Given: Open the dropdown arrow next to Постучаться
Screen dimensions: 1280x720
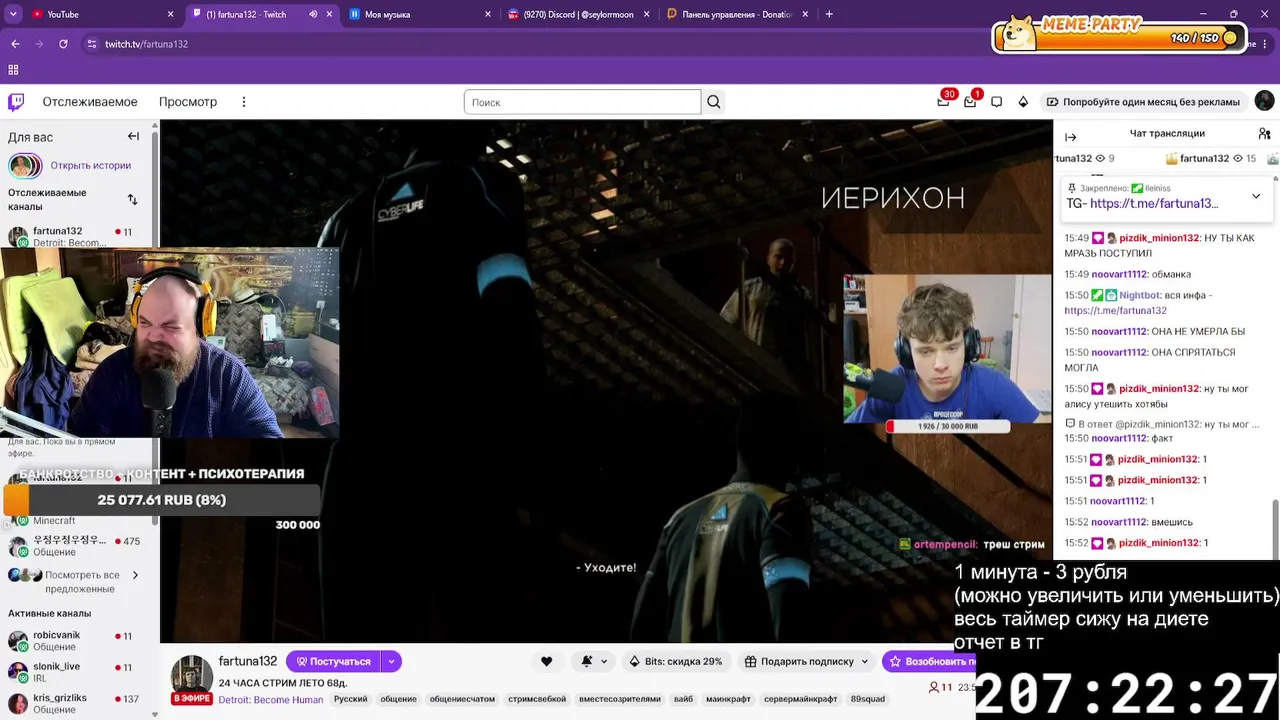Looking at the screenshot, I should pos(391,661).
